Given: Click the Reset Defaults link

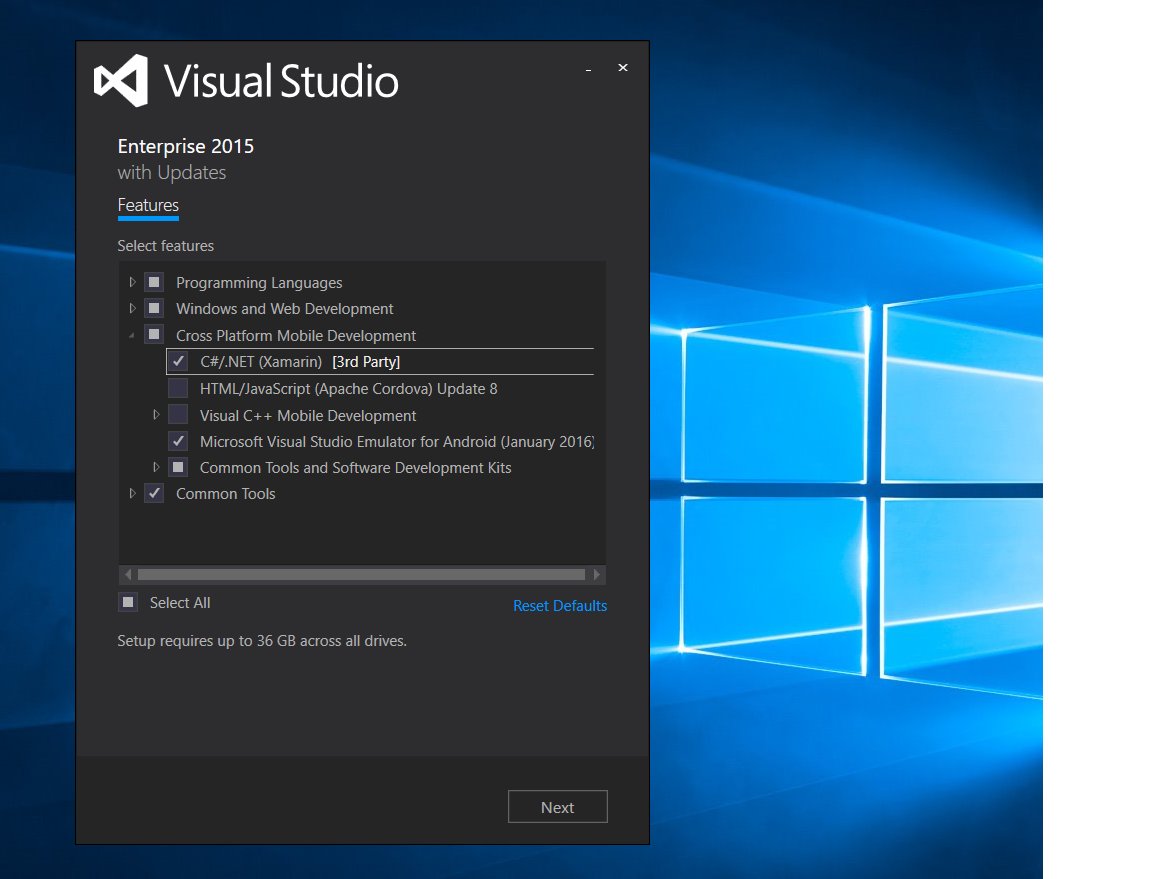Looking at the screenshot, I should tap(560, 606).
